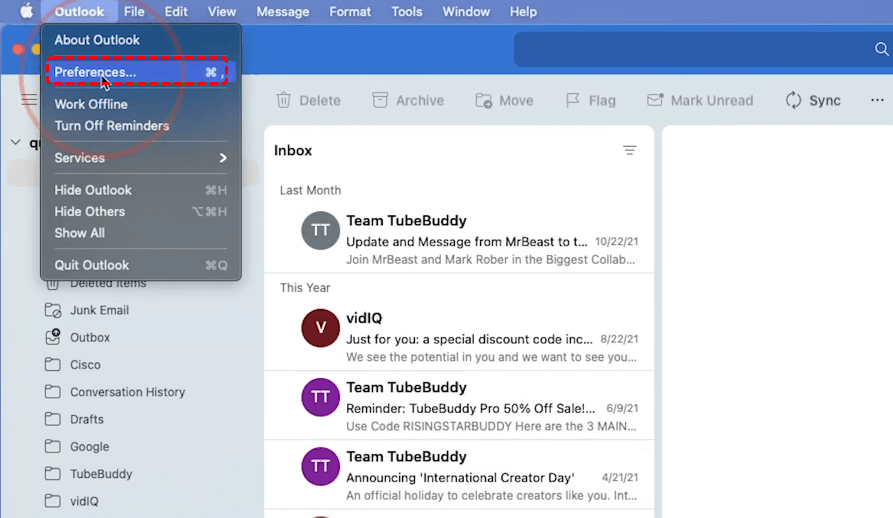Open the Help menu
Screen dimensions: 893x518
point(523,11)
